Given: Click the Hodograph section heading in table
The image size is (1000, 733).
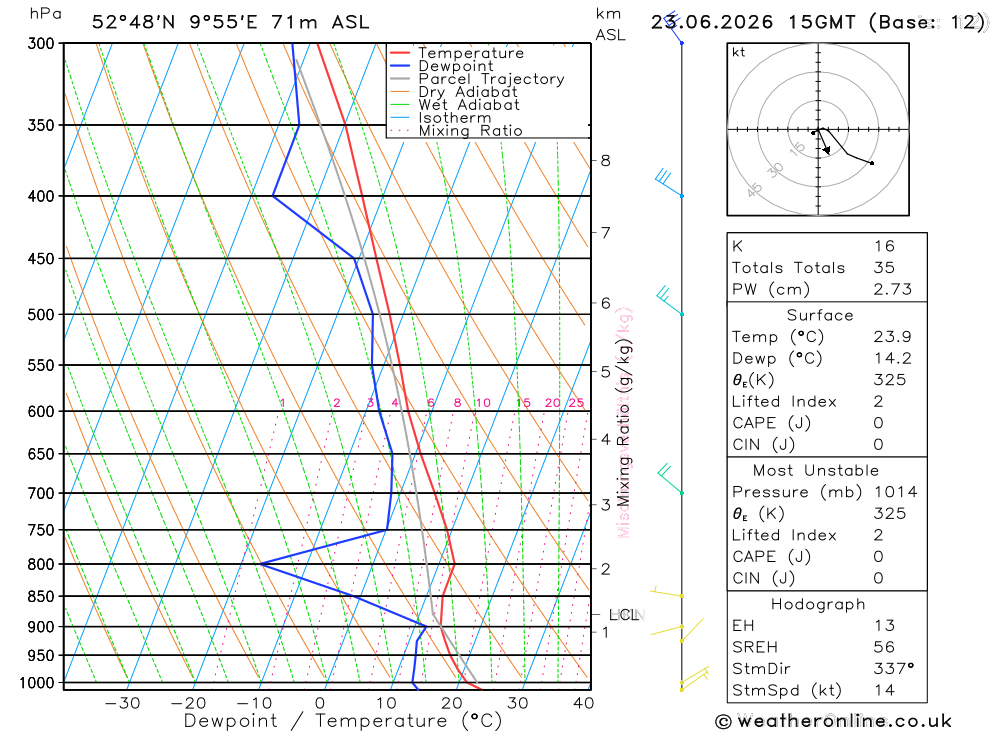Looking at the screenshot, I should tap(818, 605).
